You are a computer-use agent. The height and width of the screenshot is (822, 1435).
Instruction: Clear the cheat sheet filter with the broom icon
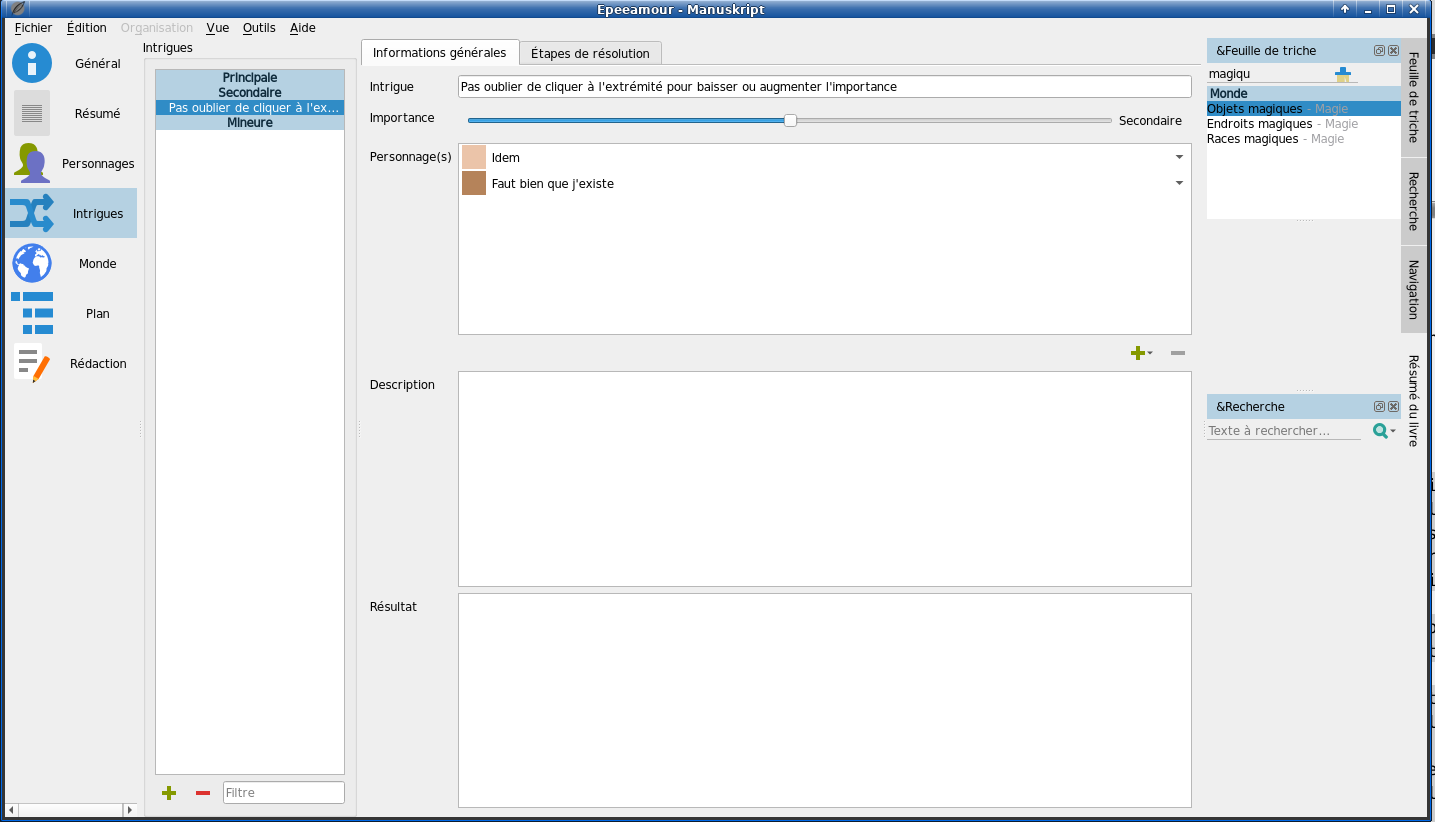coord(1342,74)
